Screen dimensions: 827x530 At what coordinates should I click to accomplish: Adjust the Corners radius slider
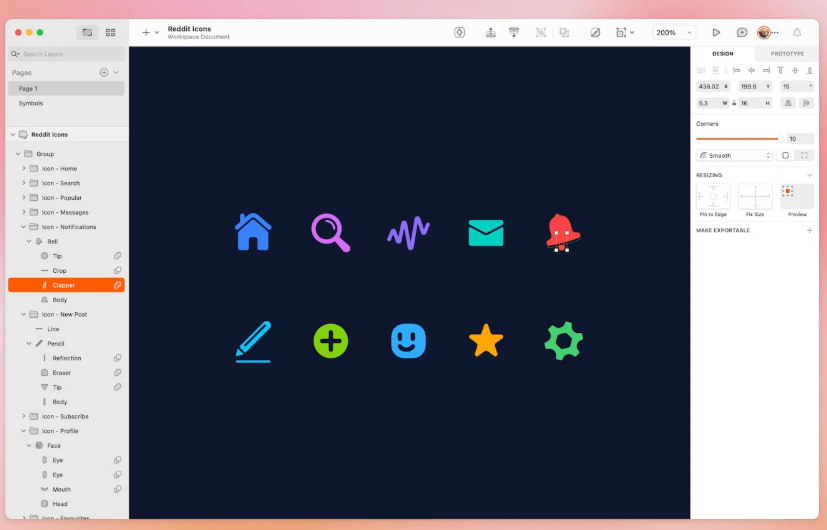coord(739,139)
